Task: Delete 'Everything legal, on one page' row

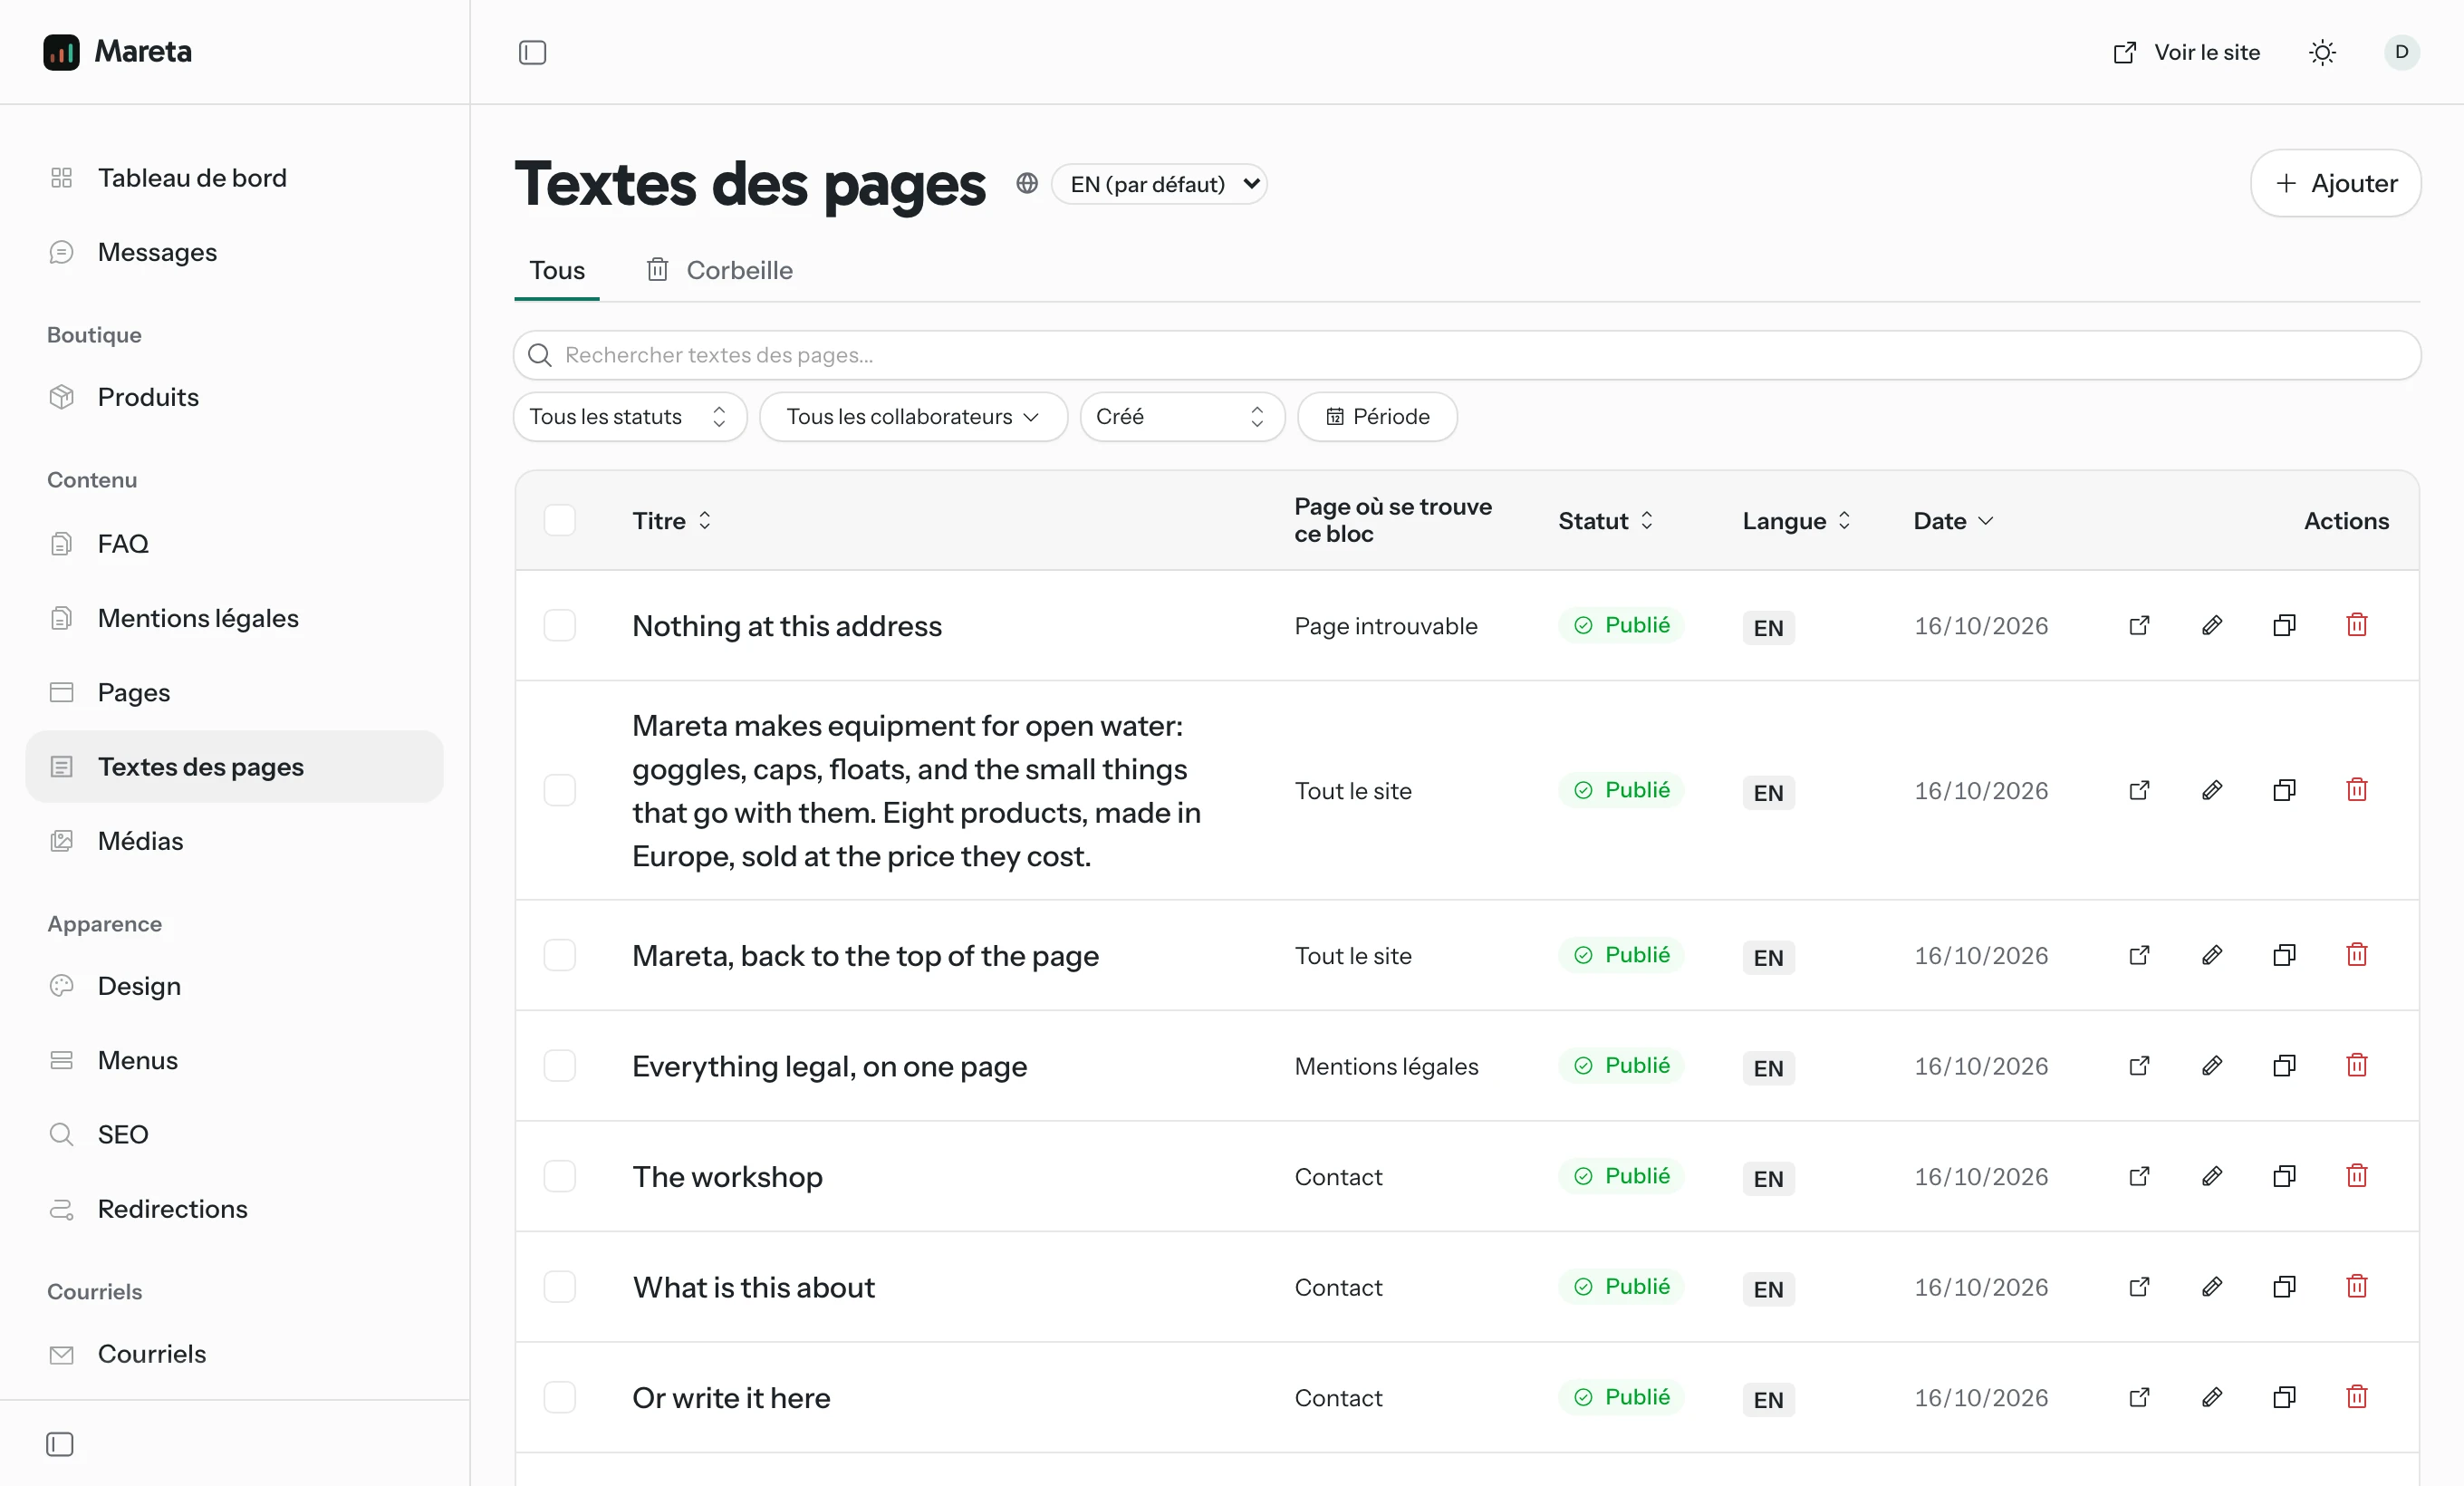Action: pyautogui.click(x=2357, y=1066)
